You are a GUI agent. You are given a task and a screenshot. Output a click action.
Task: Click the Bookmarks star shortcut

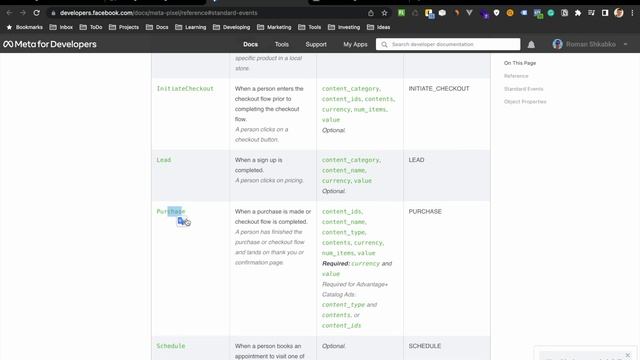pyautogui.click(x=25, y=27)
